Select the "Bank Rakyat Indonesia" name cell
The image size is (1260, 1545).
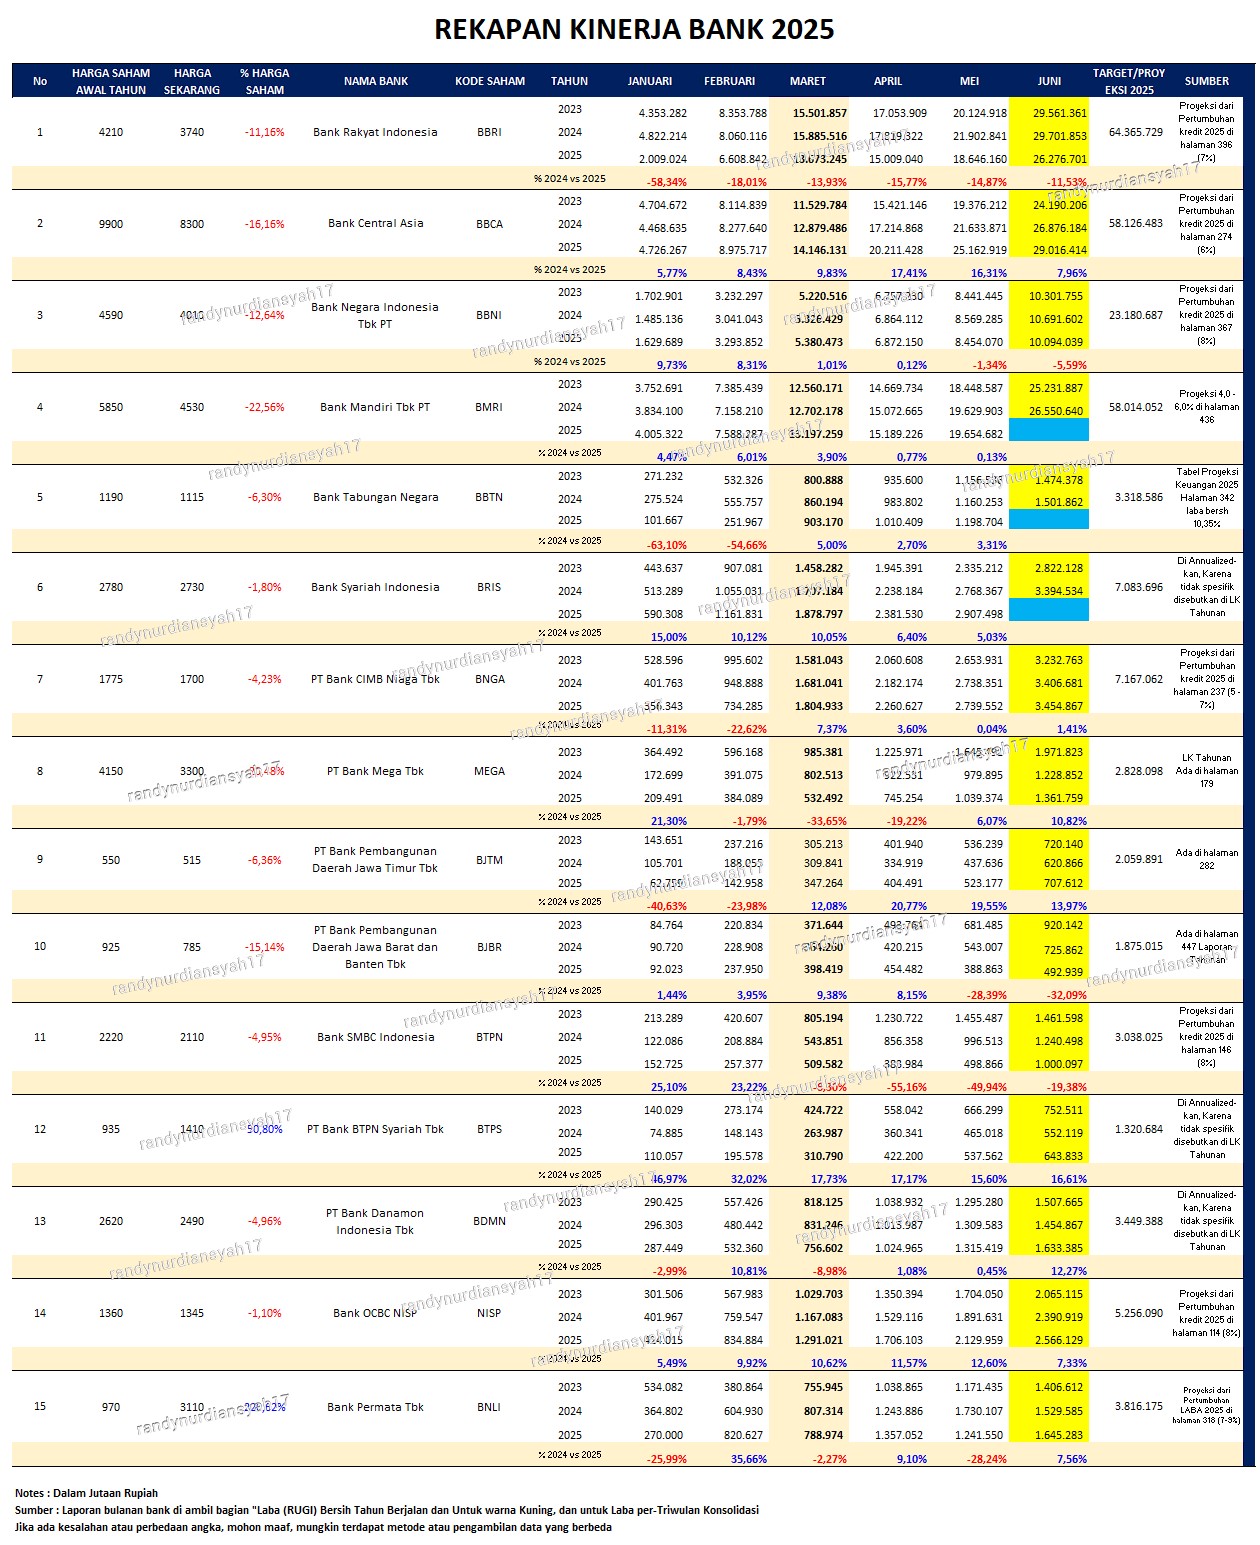coord(375,132)
